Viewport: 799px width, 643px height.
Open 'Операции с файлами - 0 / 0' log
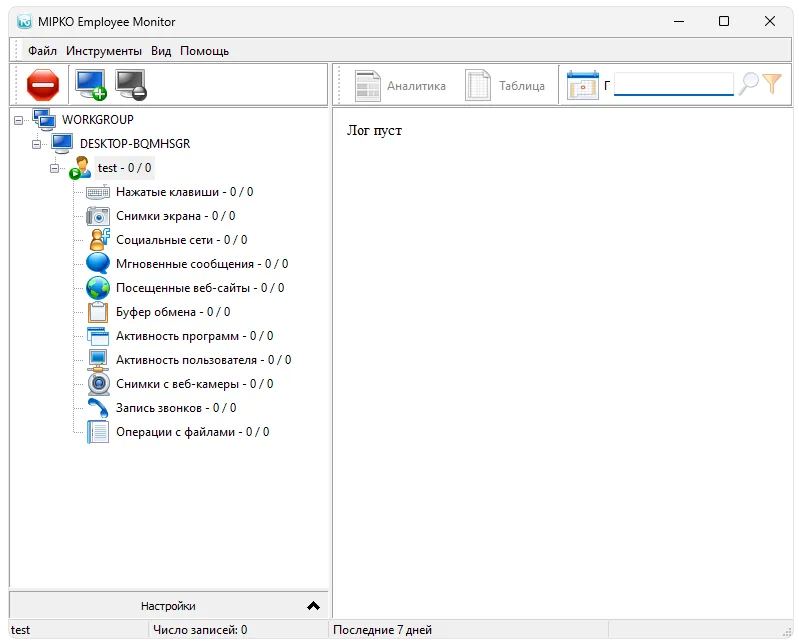[x=193, y=432]
